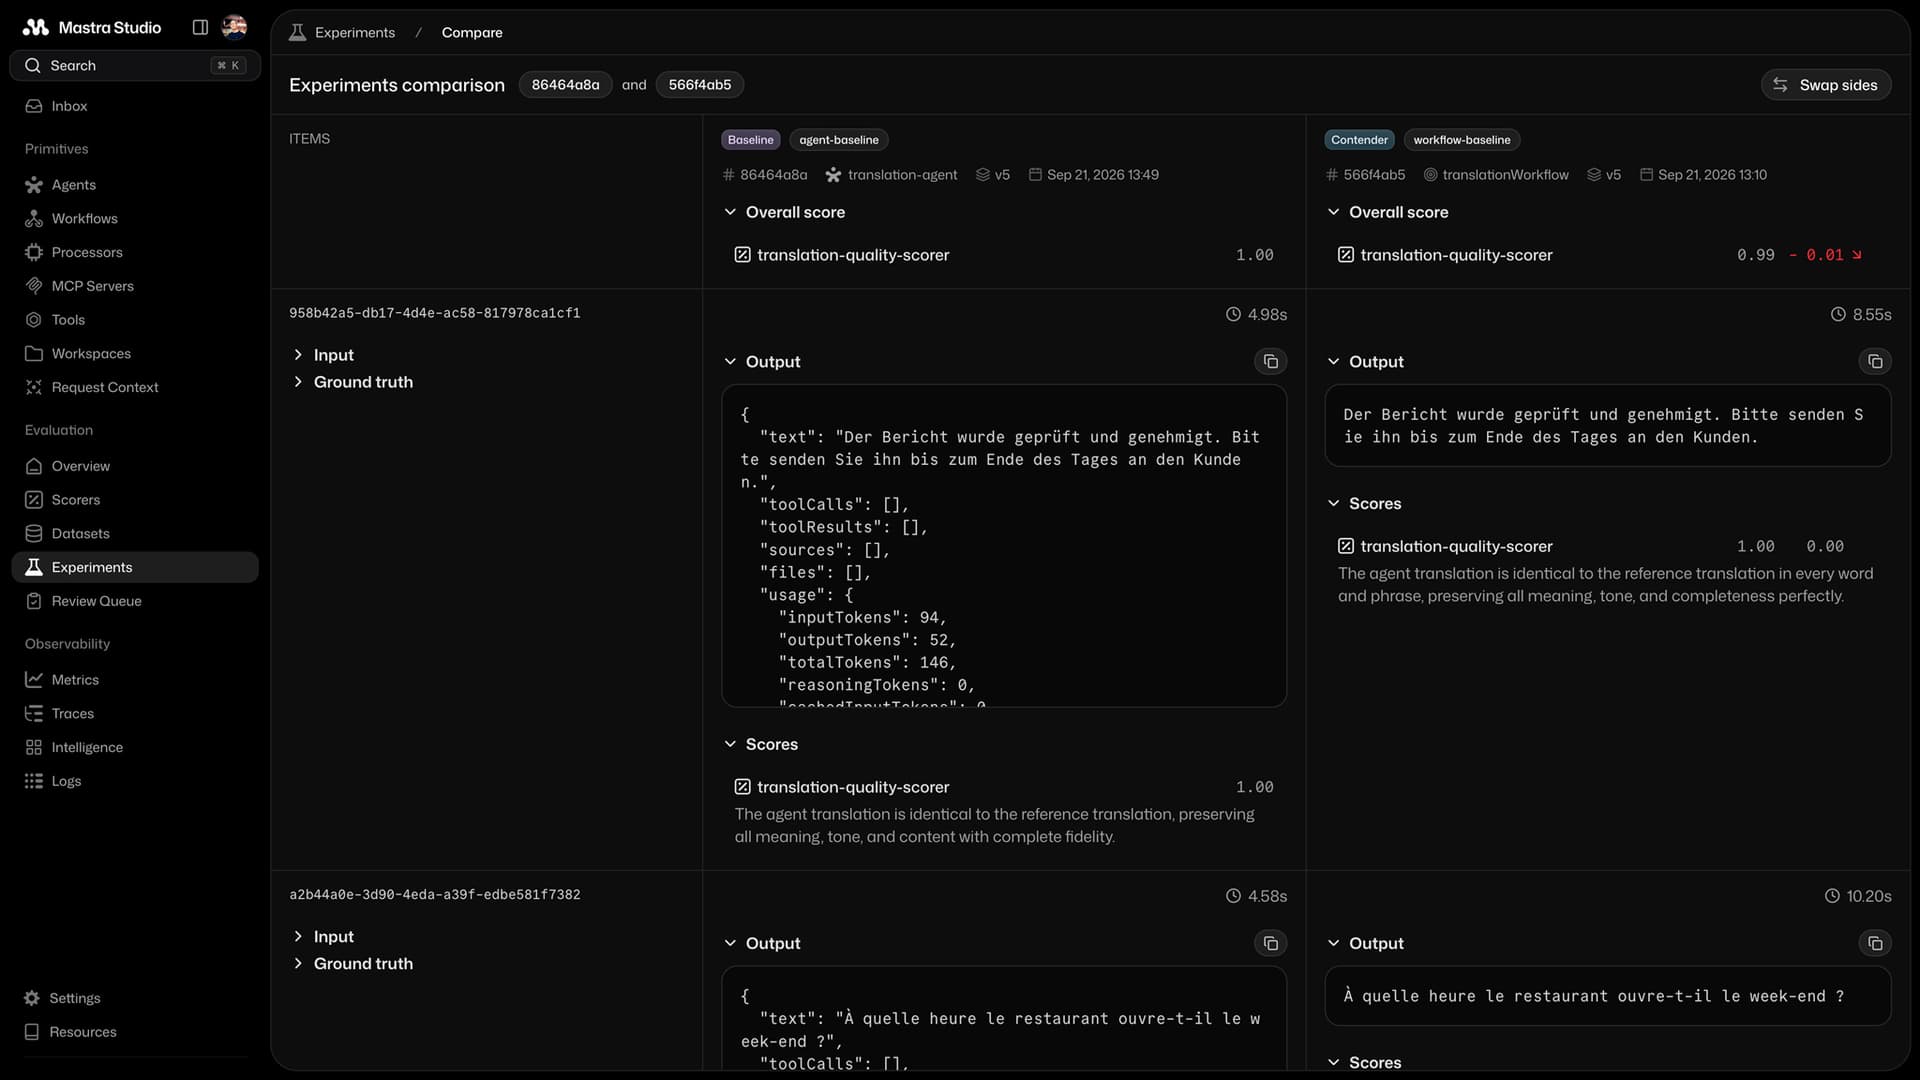Click the Baseline badge
The height and width of the screenshot is (1080, 1920).
[x=750, y=140]
